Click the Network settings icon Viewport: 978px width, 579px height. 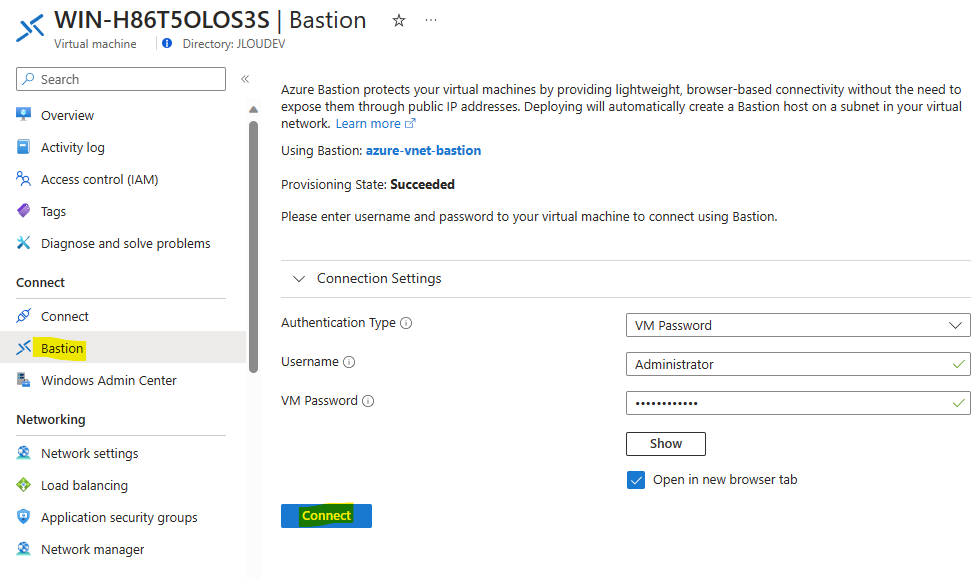pyautogui.click(x=23, y=453)
